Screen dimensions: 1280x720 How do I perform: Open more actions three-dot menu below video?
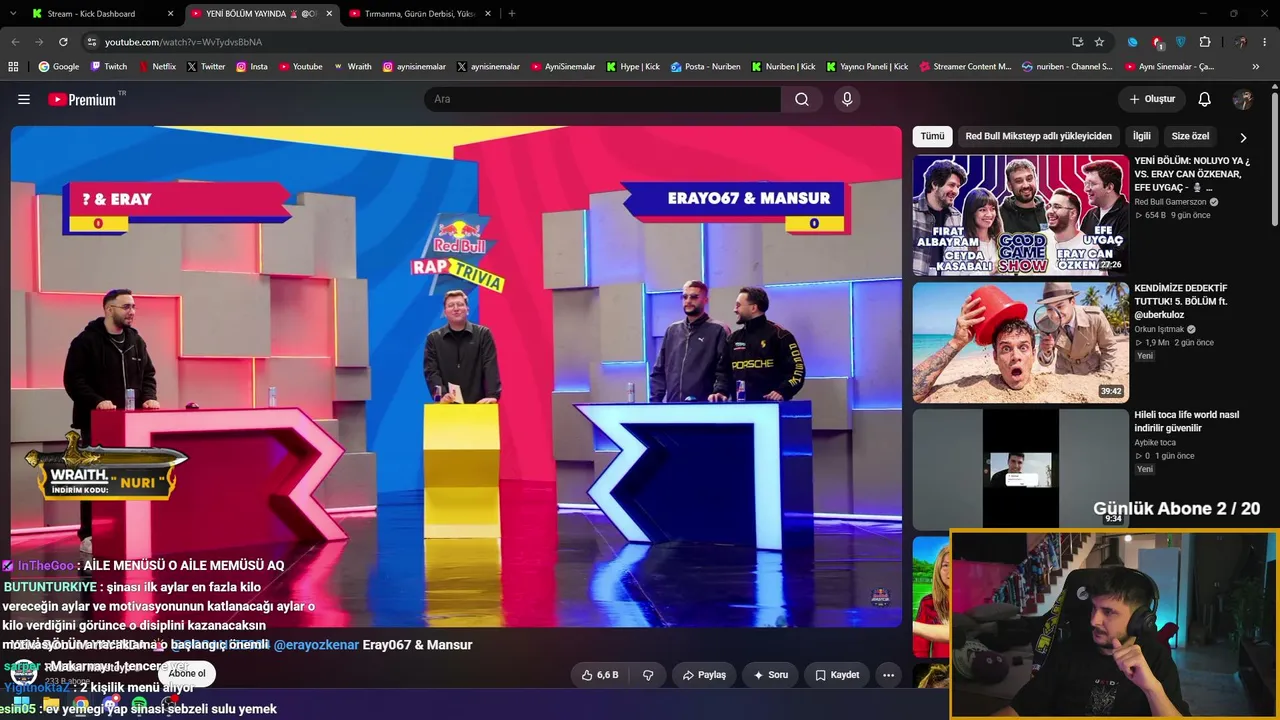888,675
